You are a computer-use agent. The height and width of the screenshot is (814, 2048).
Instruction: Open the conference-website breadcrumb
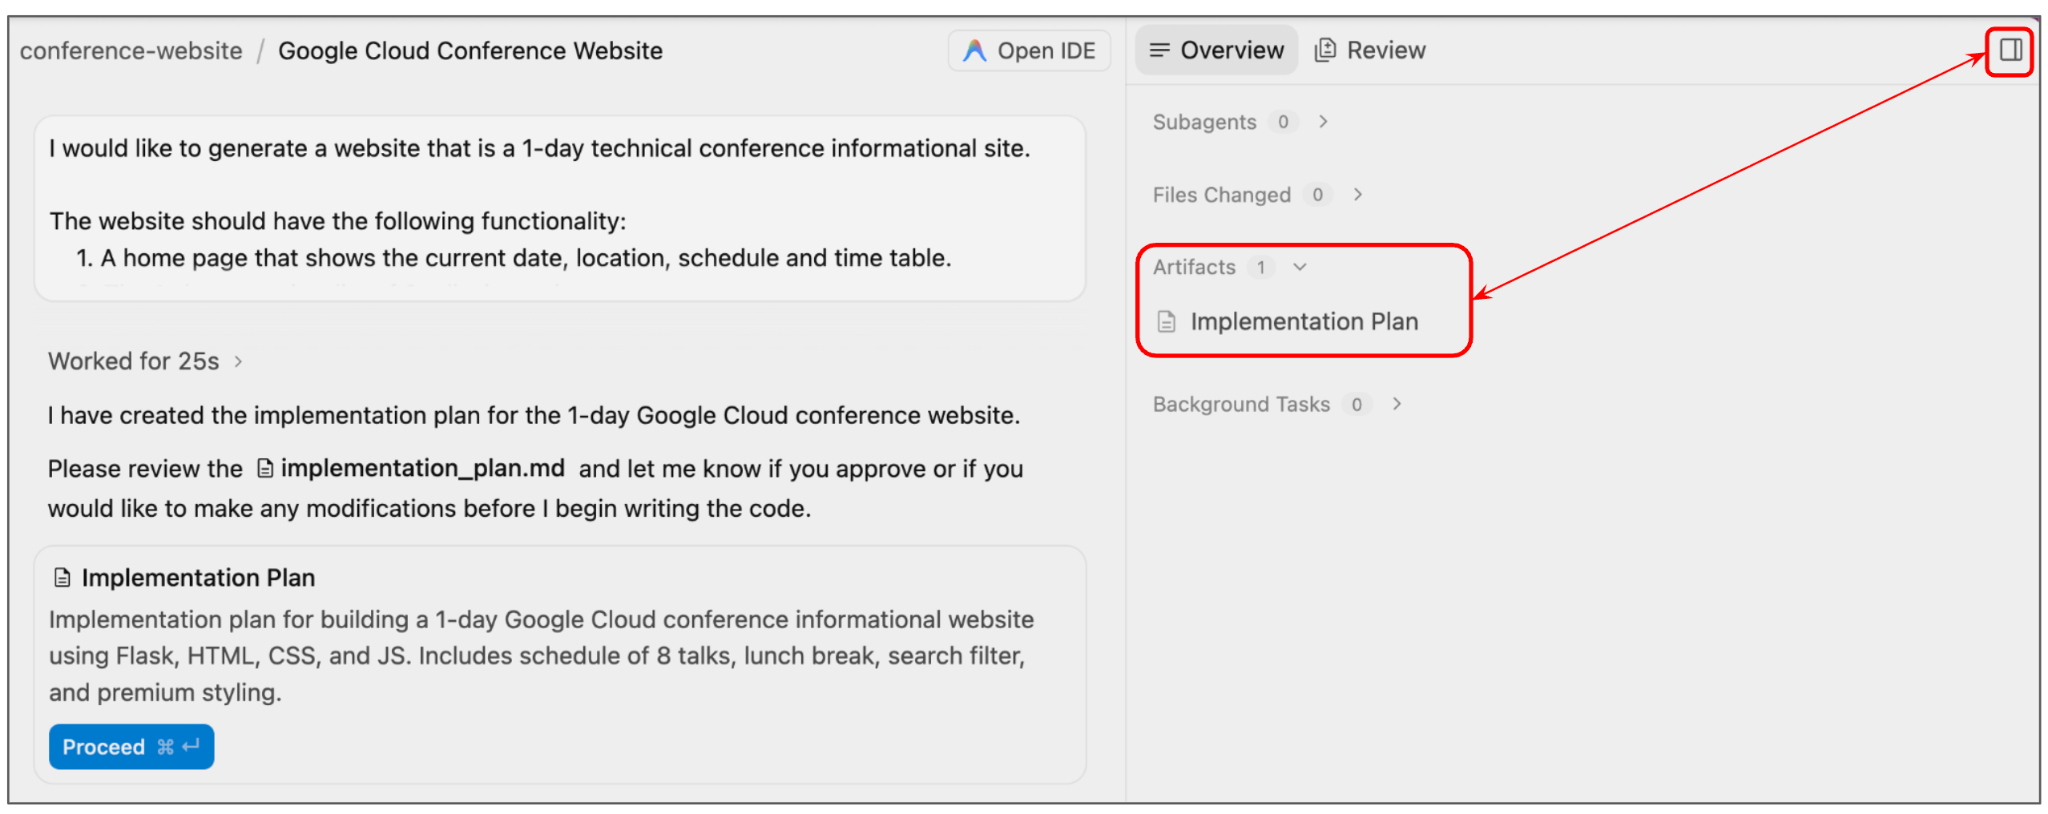[131, 51]
